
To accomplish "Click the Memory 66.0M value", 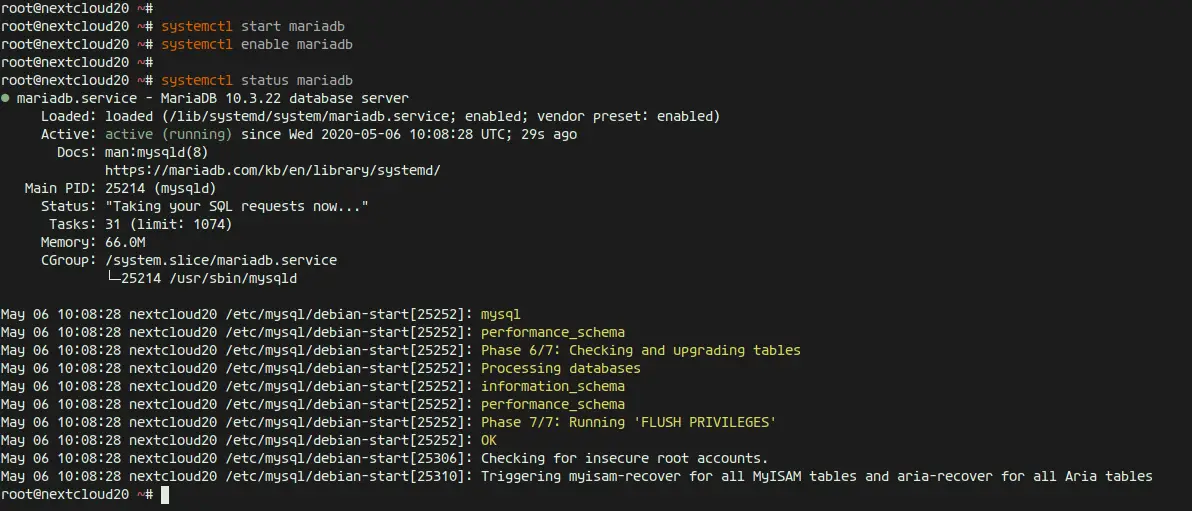I will tap(125, 243).
